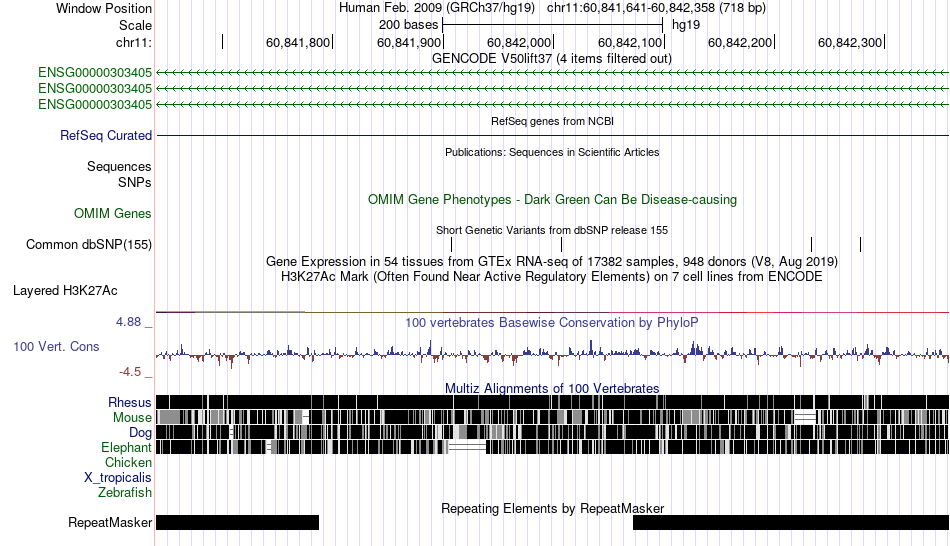This screenshot has width=950, height=546.
Task: Click the 60,842,000 ruler coordinate
Action: point(519,42)
